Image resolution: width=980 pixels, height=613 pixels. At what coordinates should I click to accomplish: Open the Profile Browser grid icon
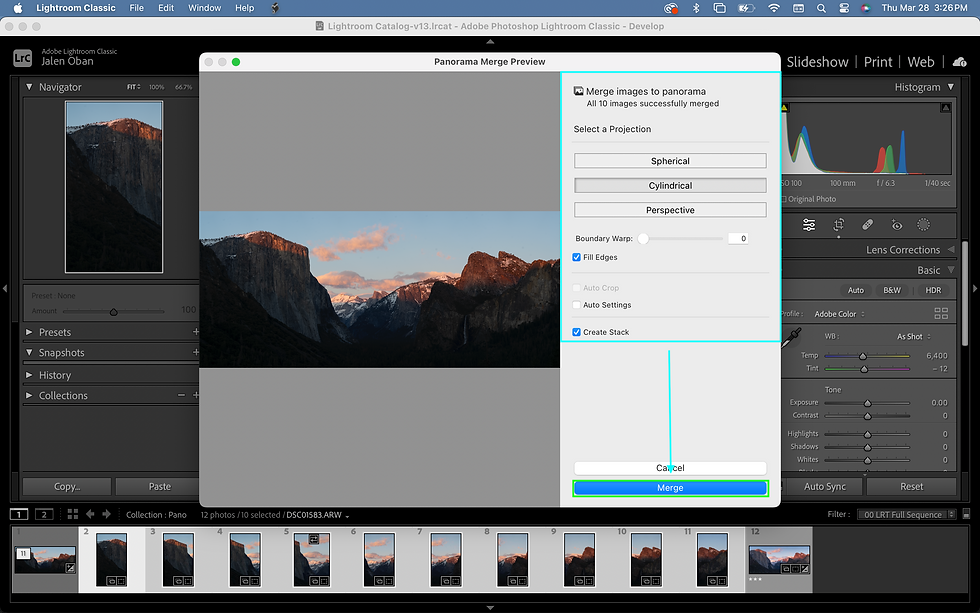(x=941, y=313)
